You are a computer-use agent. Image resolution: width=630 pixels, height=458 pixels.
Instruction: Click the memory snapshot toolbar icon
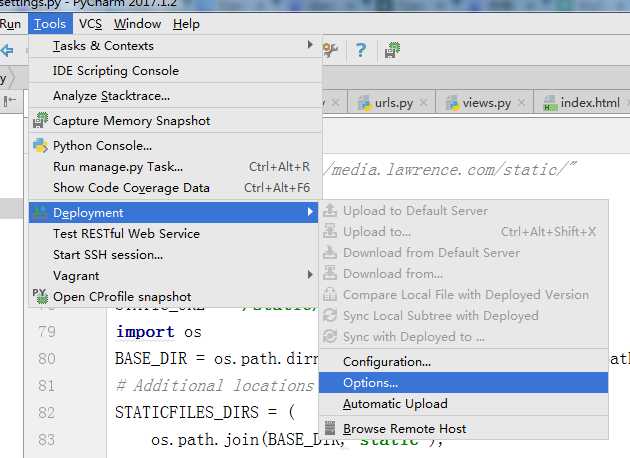(392, 50)
